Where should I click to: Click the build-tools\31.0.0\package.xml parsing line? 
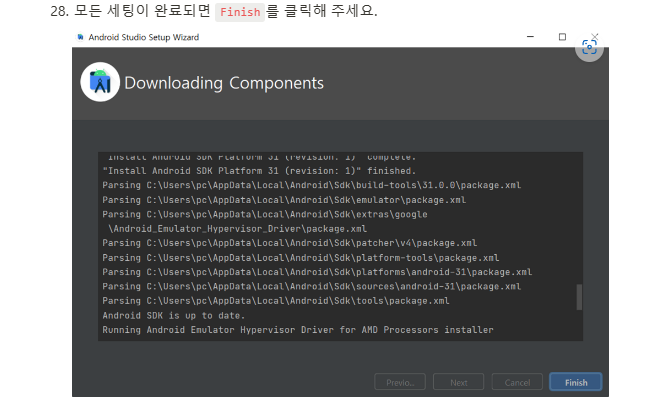[311, 185]
